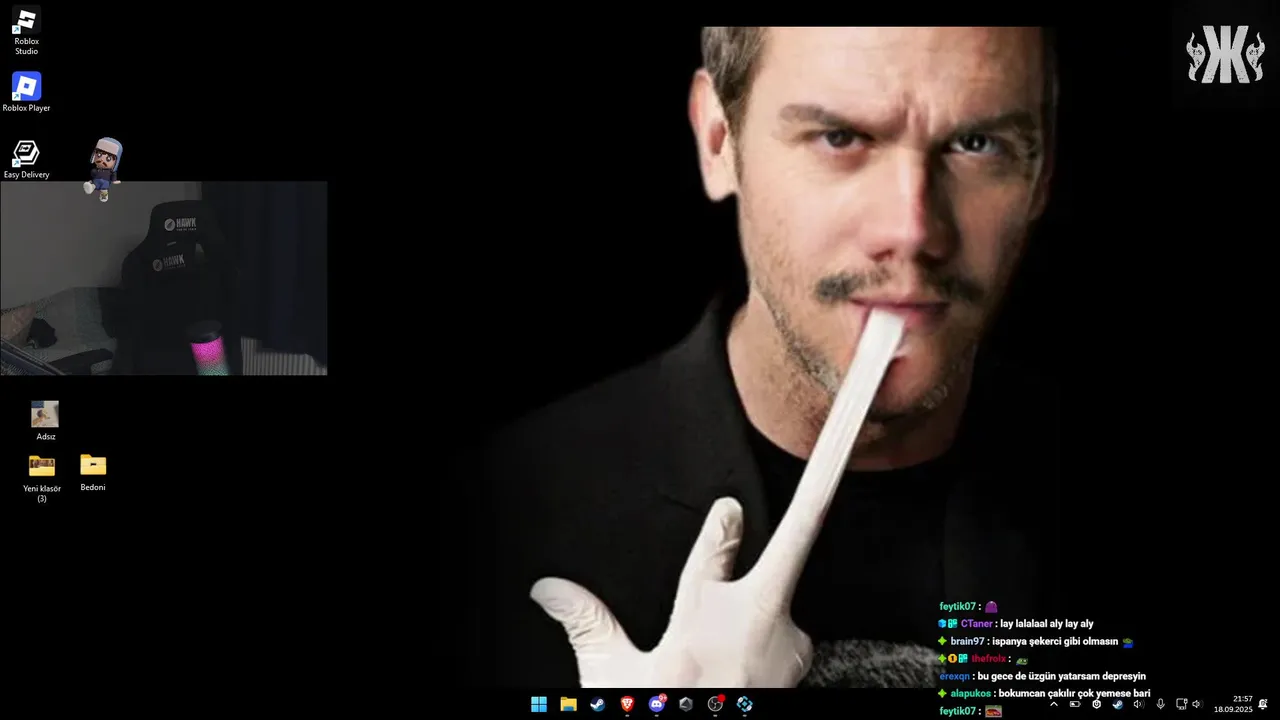Click the battery icon in system tray
Screen dimensions: 1280x720
pos(1075,704)
